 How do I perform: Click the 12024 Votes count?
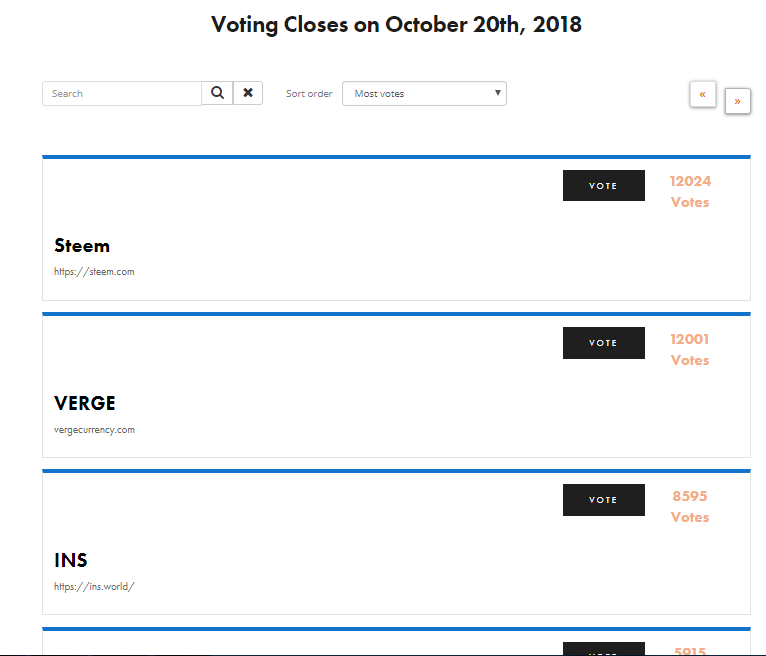690,191
